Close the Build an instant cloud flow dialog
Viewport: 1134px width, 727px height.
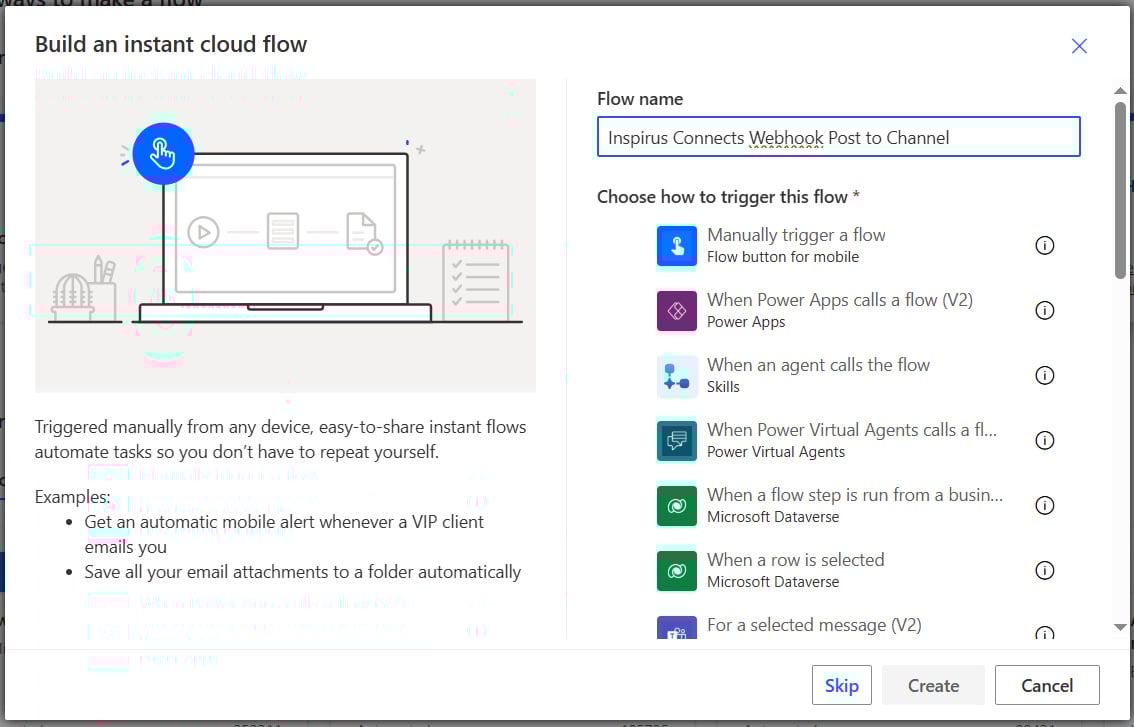point(1079,46)
